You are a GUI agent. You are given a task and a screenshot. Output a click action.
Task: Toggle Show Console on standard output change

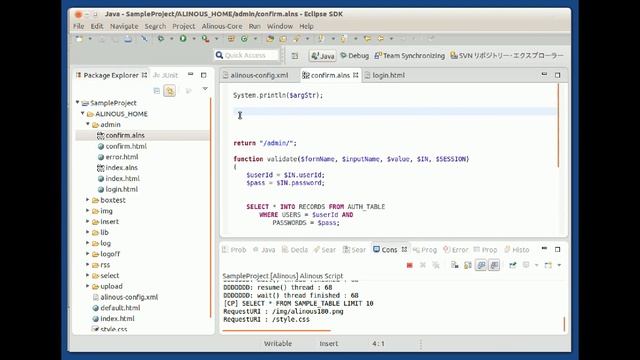pos(481,265)
